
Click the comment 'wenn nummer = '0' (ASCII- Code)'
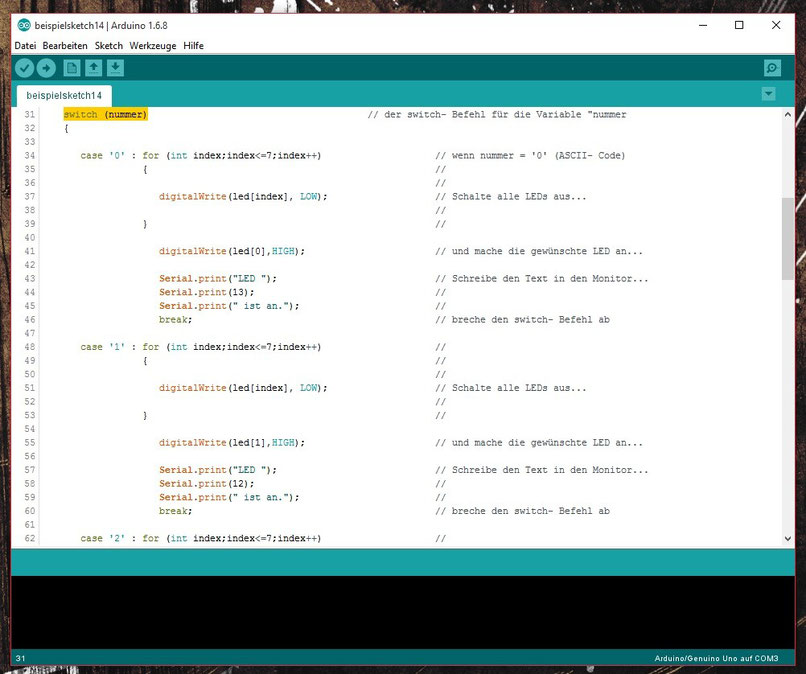[x=530, y=155]
